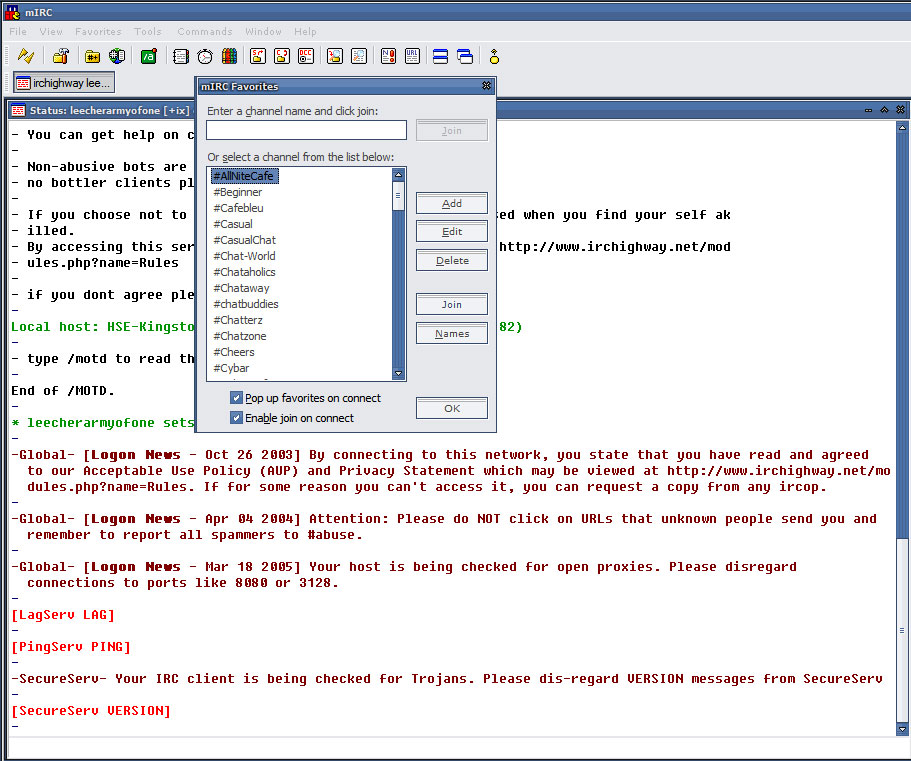
Task: Click the DCC Send file icon
Action: coord(257,56)
